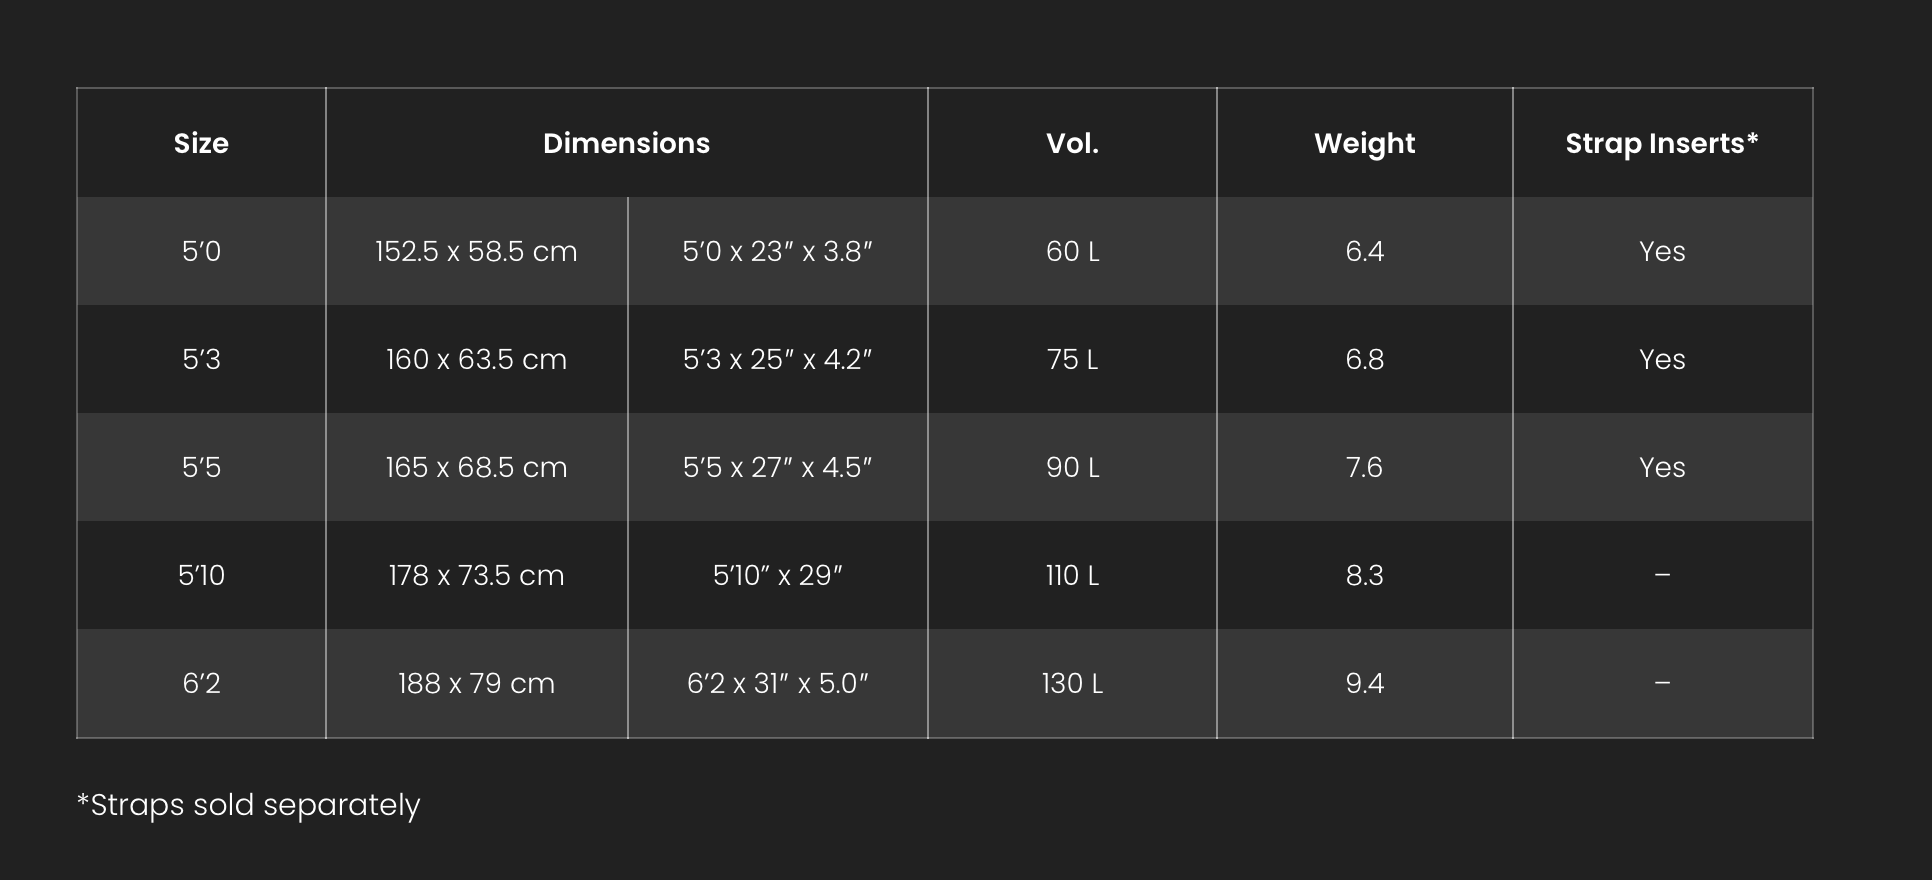Select the Strap Inserts* header

(x=1661, y=143)
